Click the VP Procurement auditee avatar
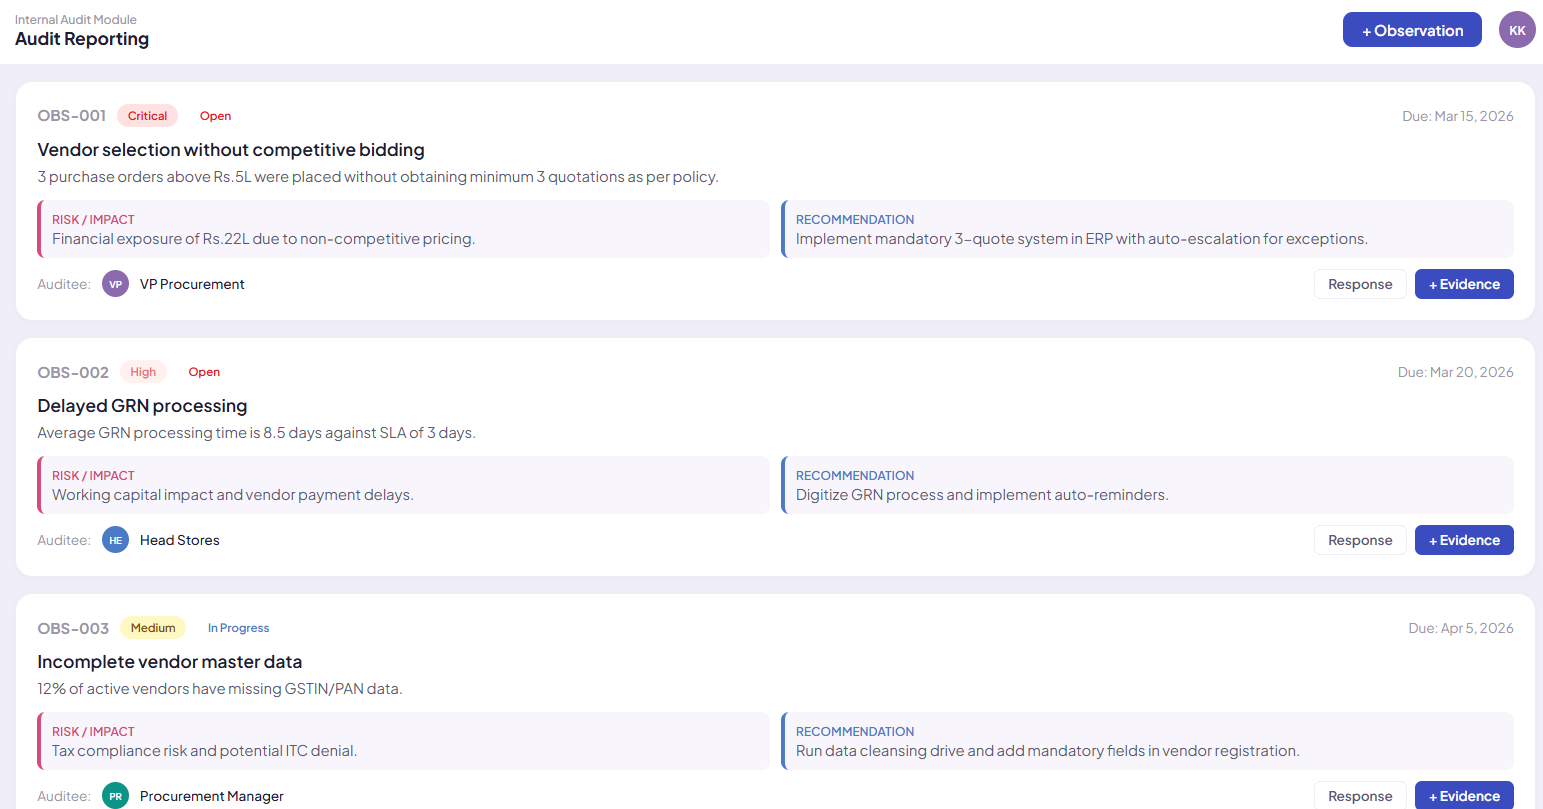The image size is (1543, 809). pyautogui.click(x=116, y=284)
